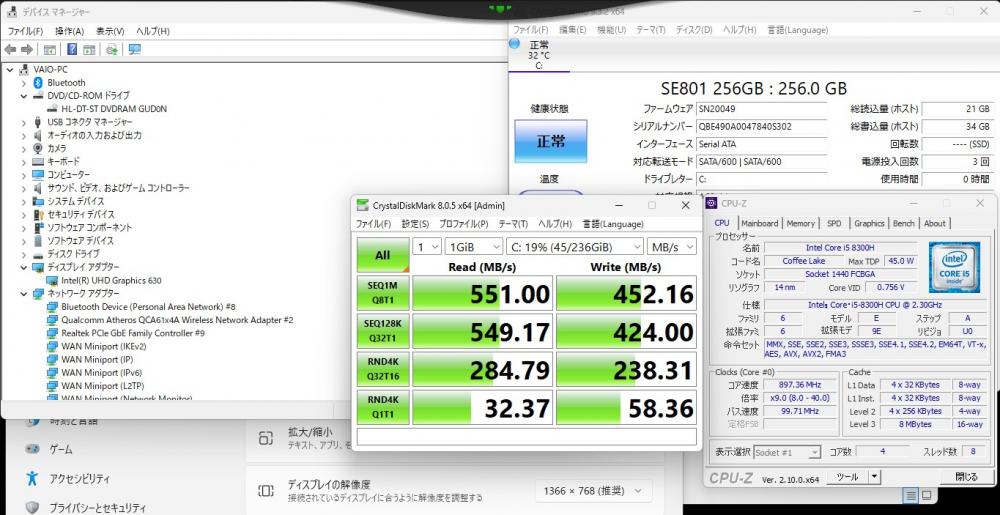Open CrystalDiskInfo ディスク(D) menu
The height and width of the screenshot is (515, 1000).
coord(694,30)
